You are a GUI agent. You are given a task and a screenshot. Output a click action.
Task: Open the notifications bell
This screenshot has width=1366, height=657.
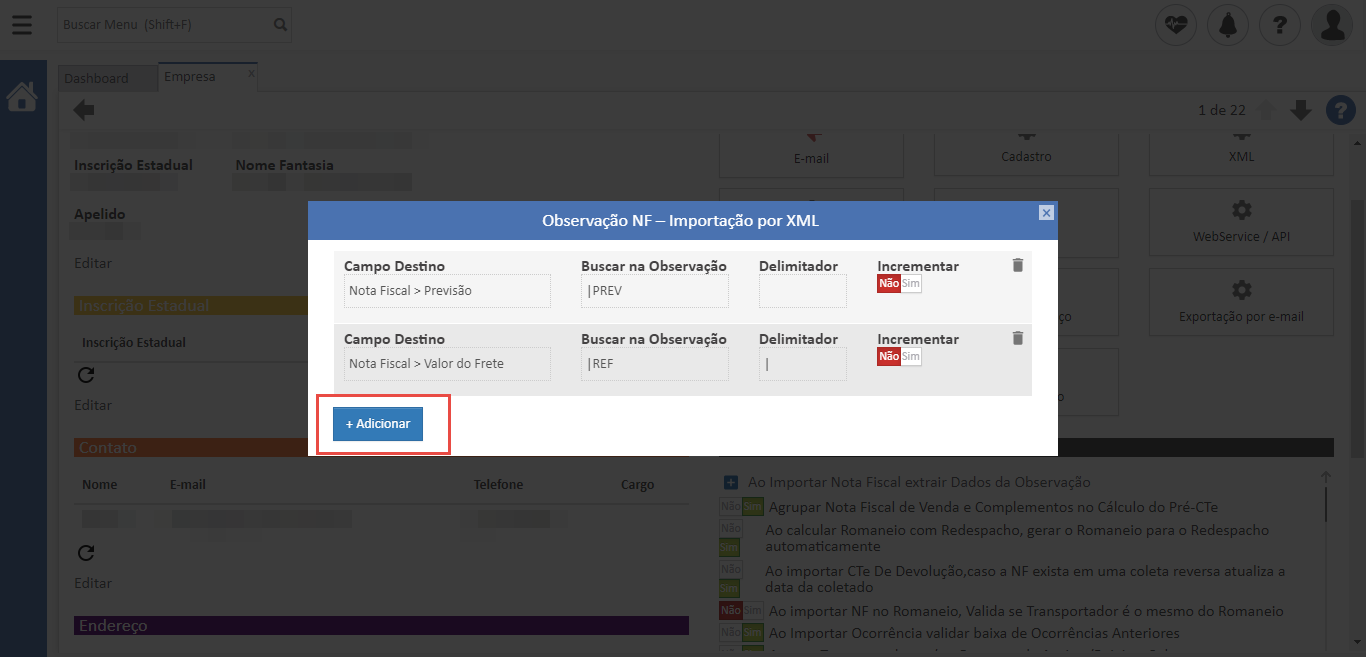coord(1227,25)
